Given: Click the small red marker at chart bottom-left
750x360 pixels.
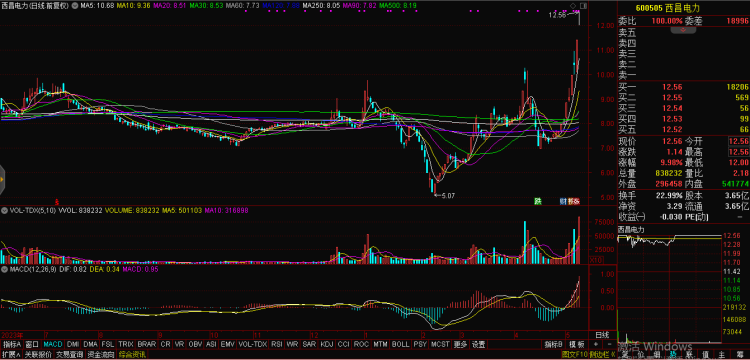Looking at the screenshot, I should tap(57, 201).
